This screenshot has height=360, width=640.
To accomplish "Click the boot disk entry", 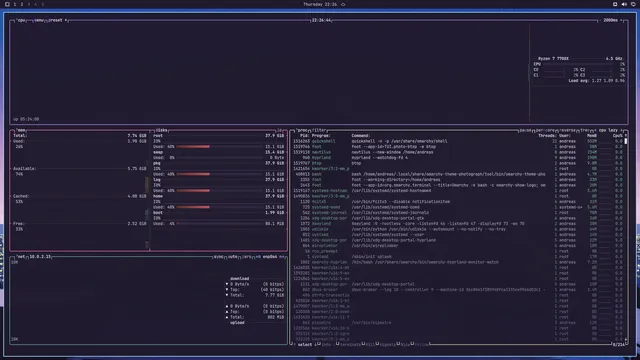I will 218,213.
